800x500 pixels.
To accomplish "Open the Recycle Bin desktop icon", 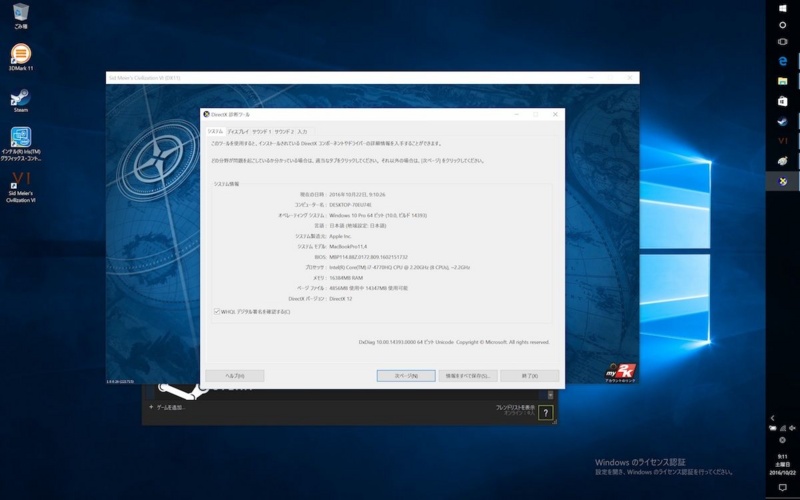I will 20,16.
